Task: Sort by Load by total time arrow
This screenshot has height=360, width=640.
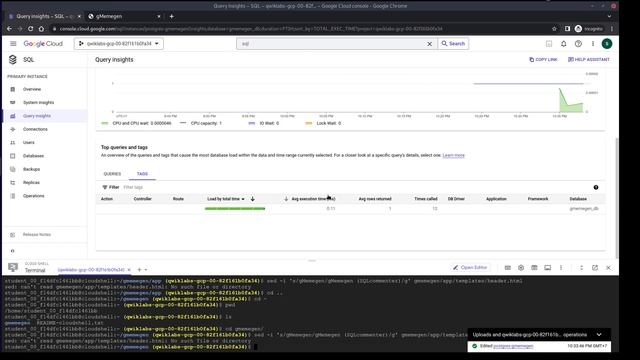Action: coord(253,199)
